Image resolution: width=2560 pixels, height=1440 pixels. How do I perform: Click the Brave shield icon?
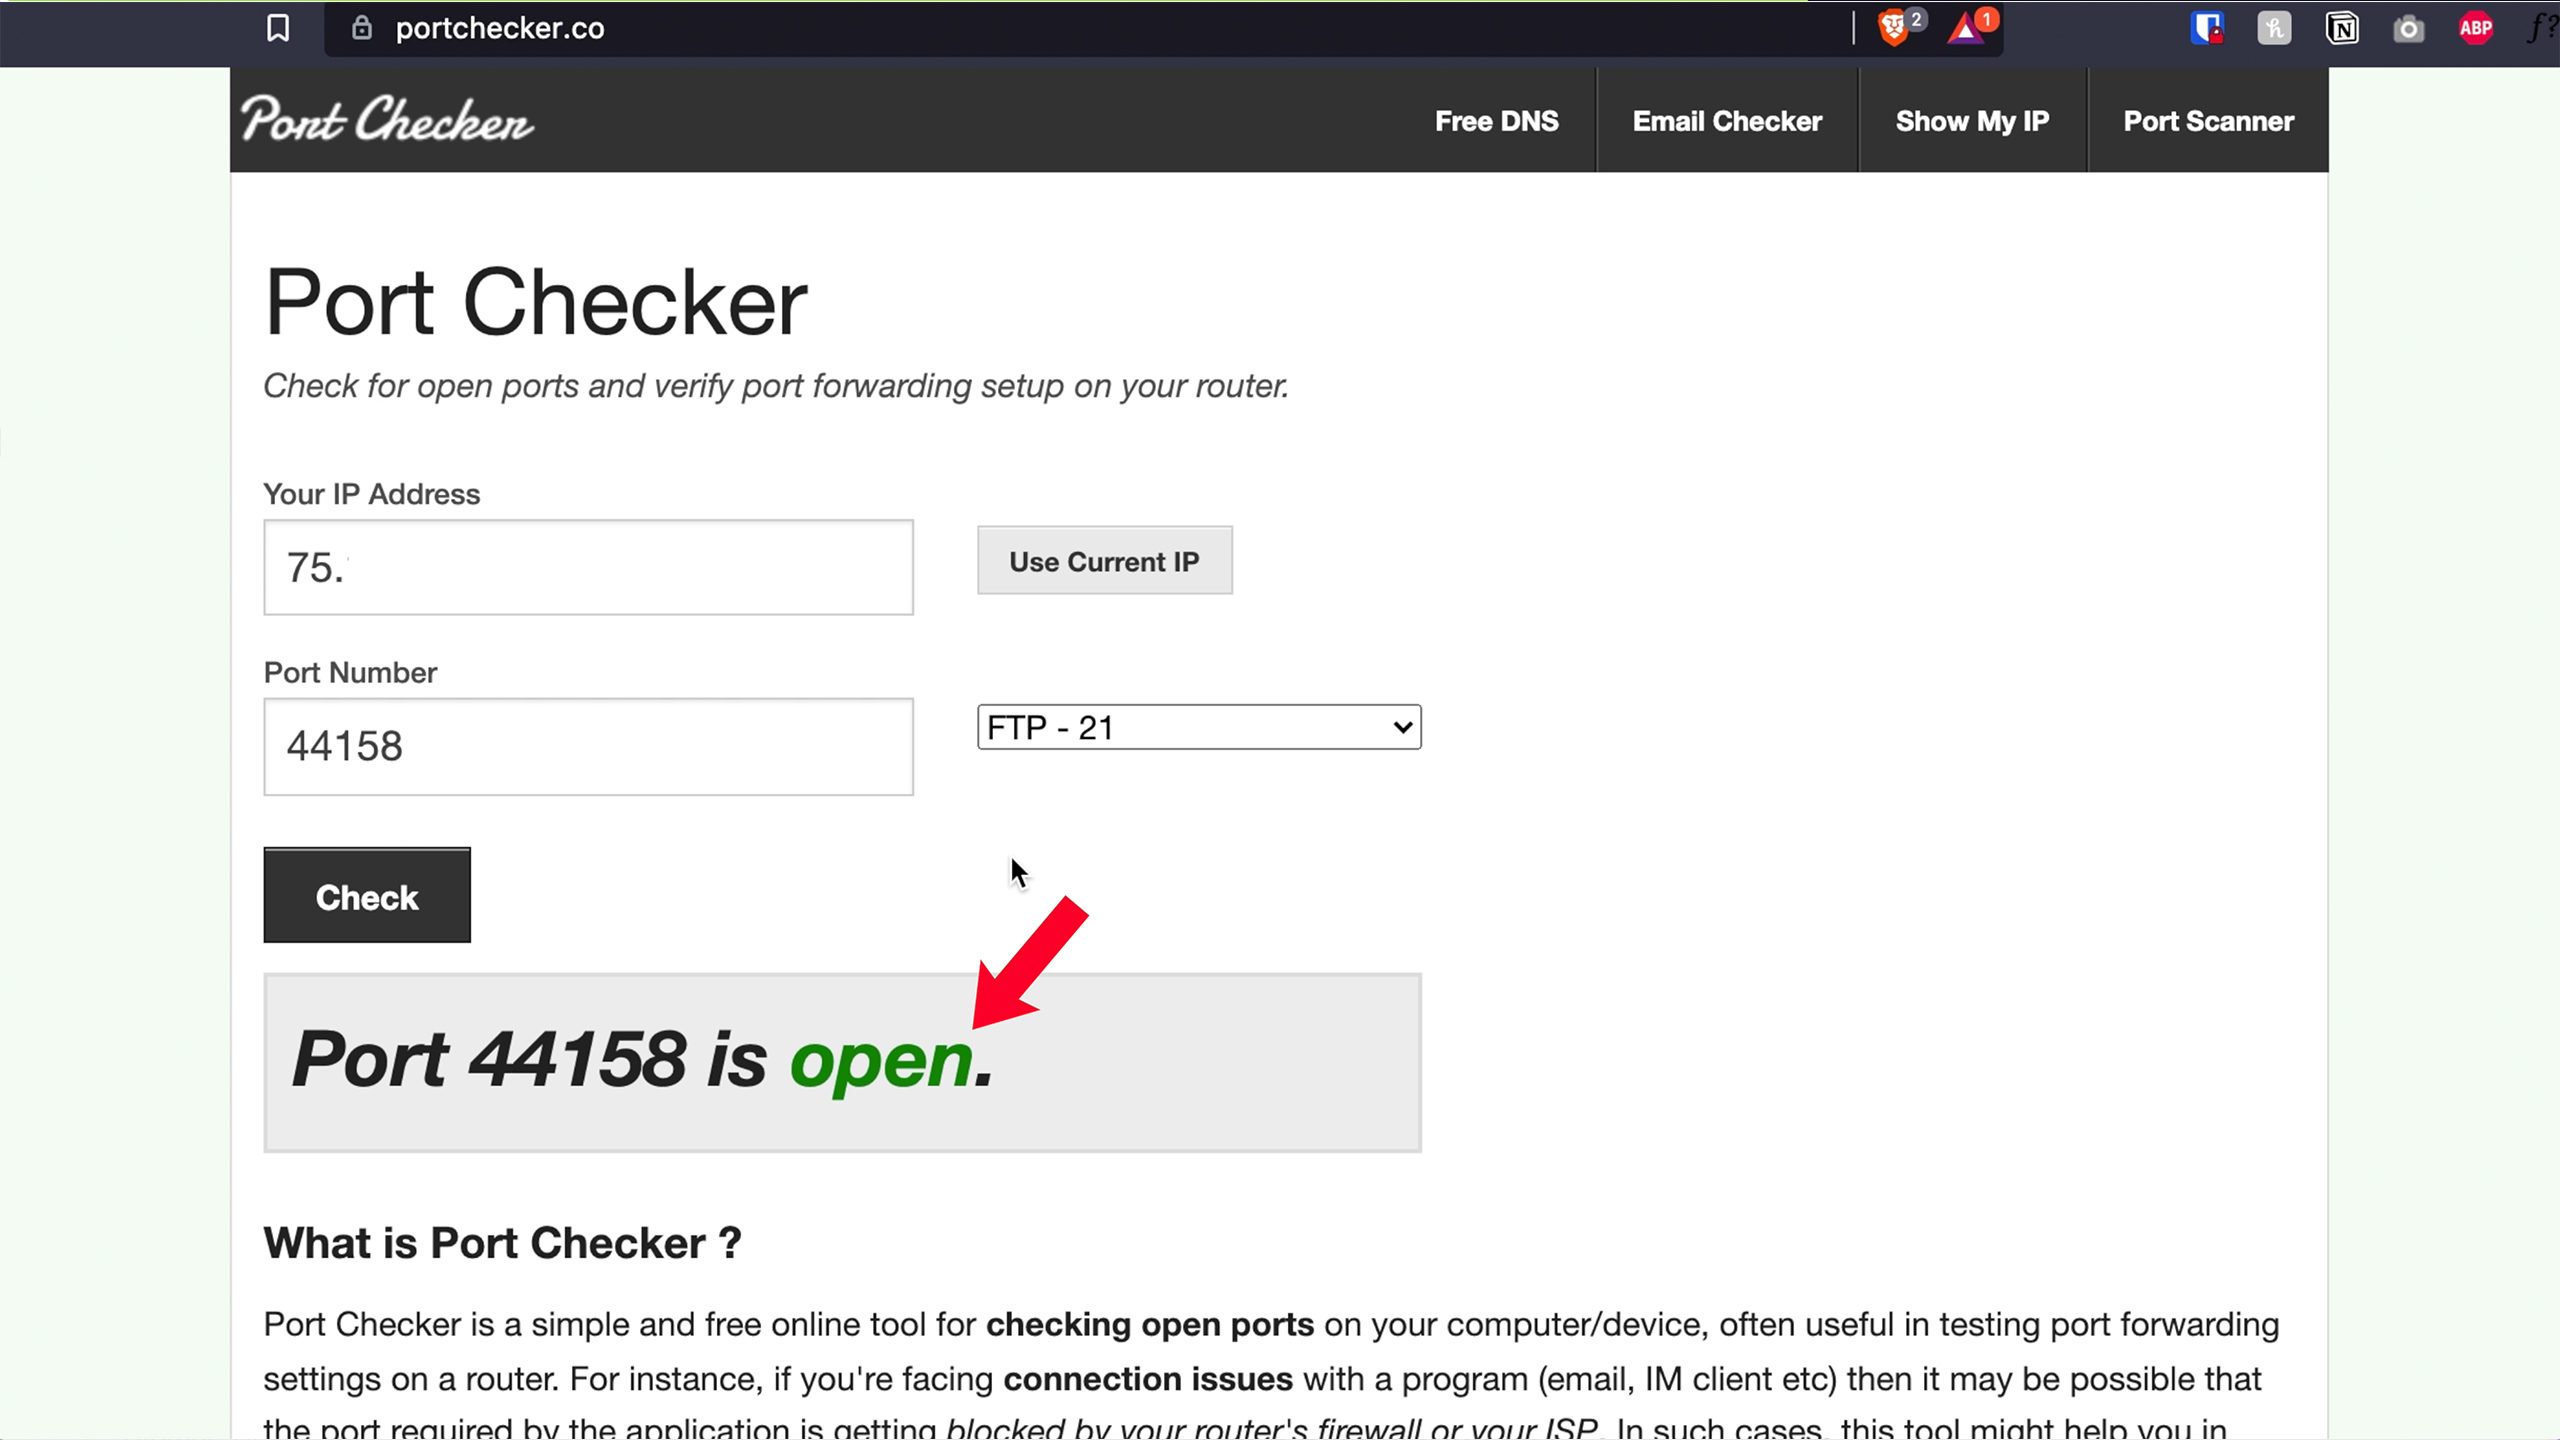pos(1895,28)
